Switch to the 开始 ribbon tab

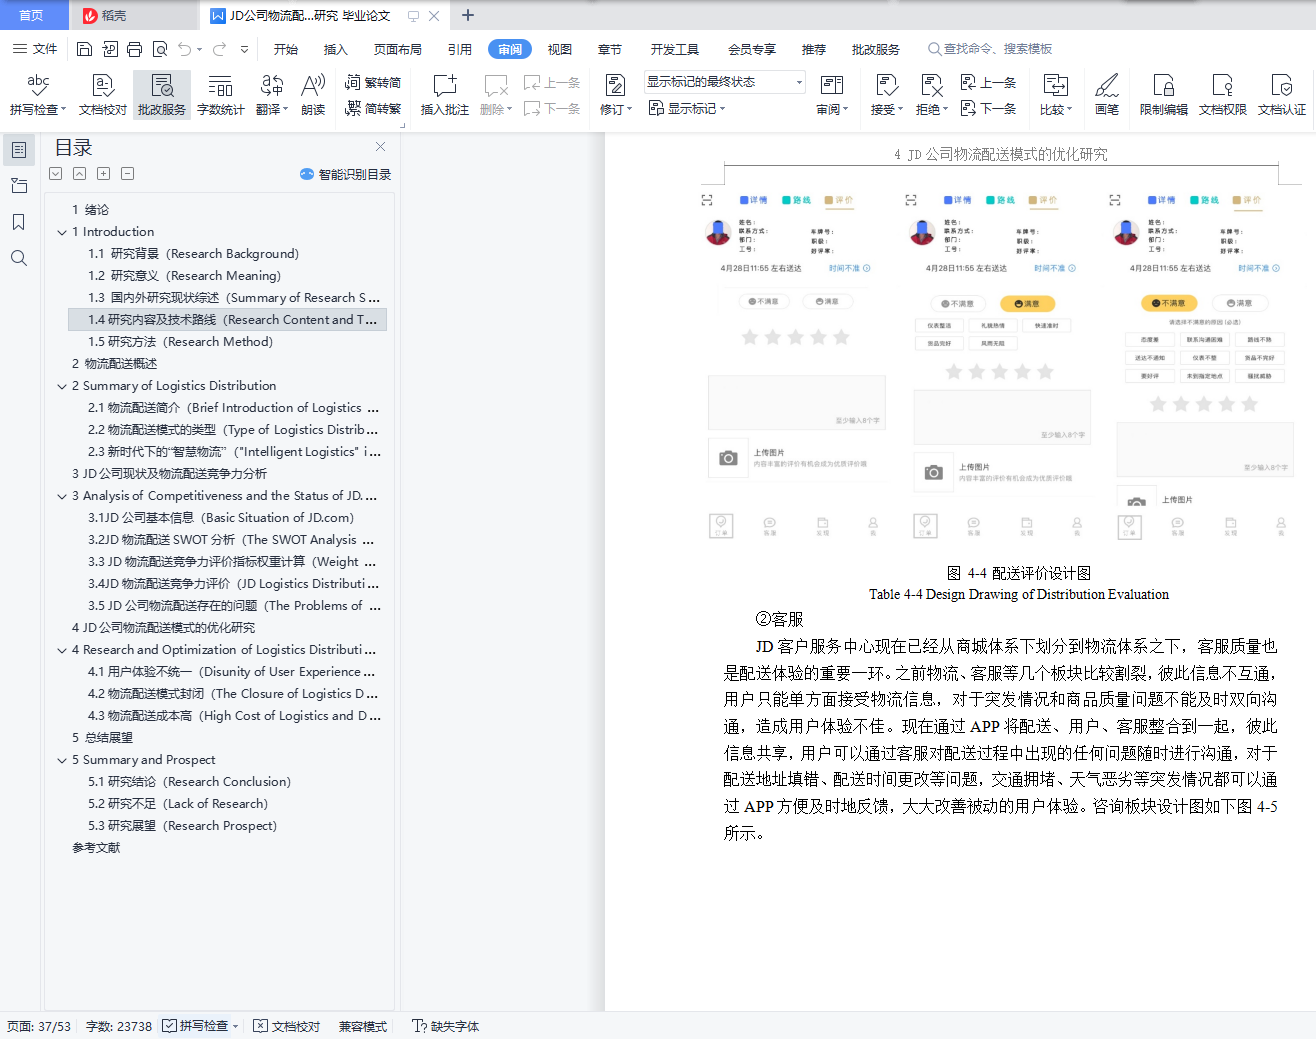pyautogui.click(x=286, y=49)
